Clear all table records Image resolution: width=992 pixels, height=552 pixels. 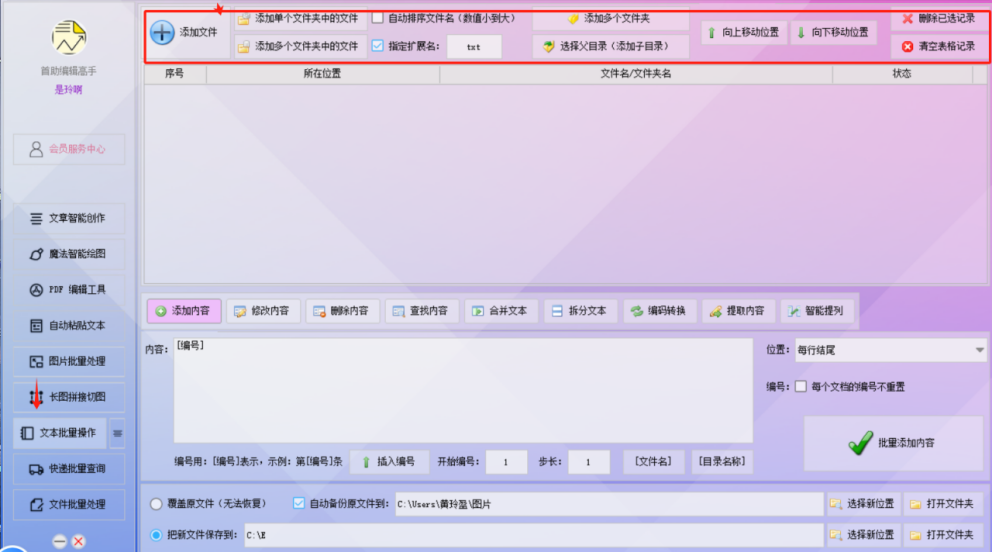click(x=939, y=46)
